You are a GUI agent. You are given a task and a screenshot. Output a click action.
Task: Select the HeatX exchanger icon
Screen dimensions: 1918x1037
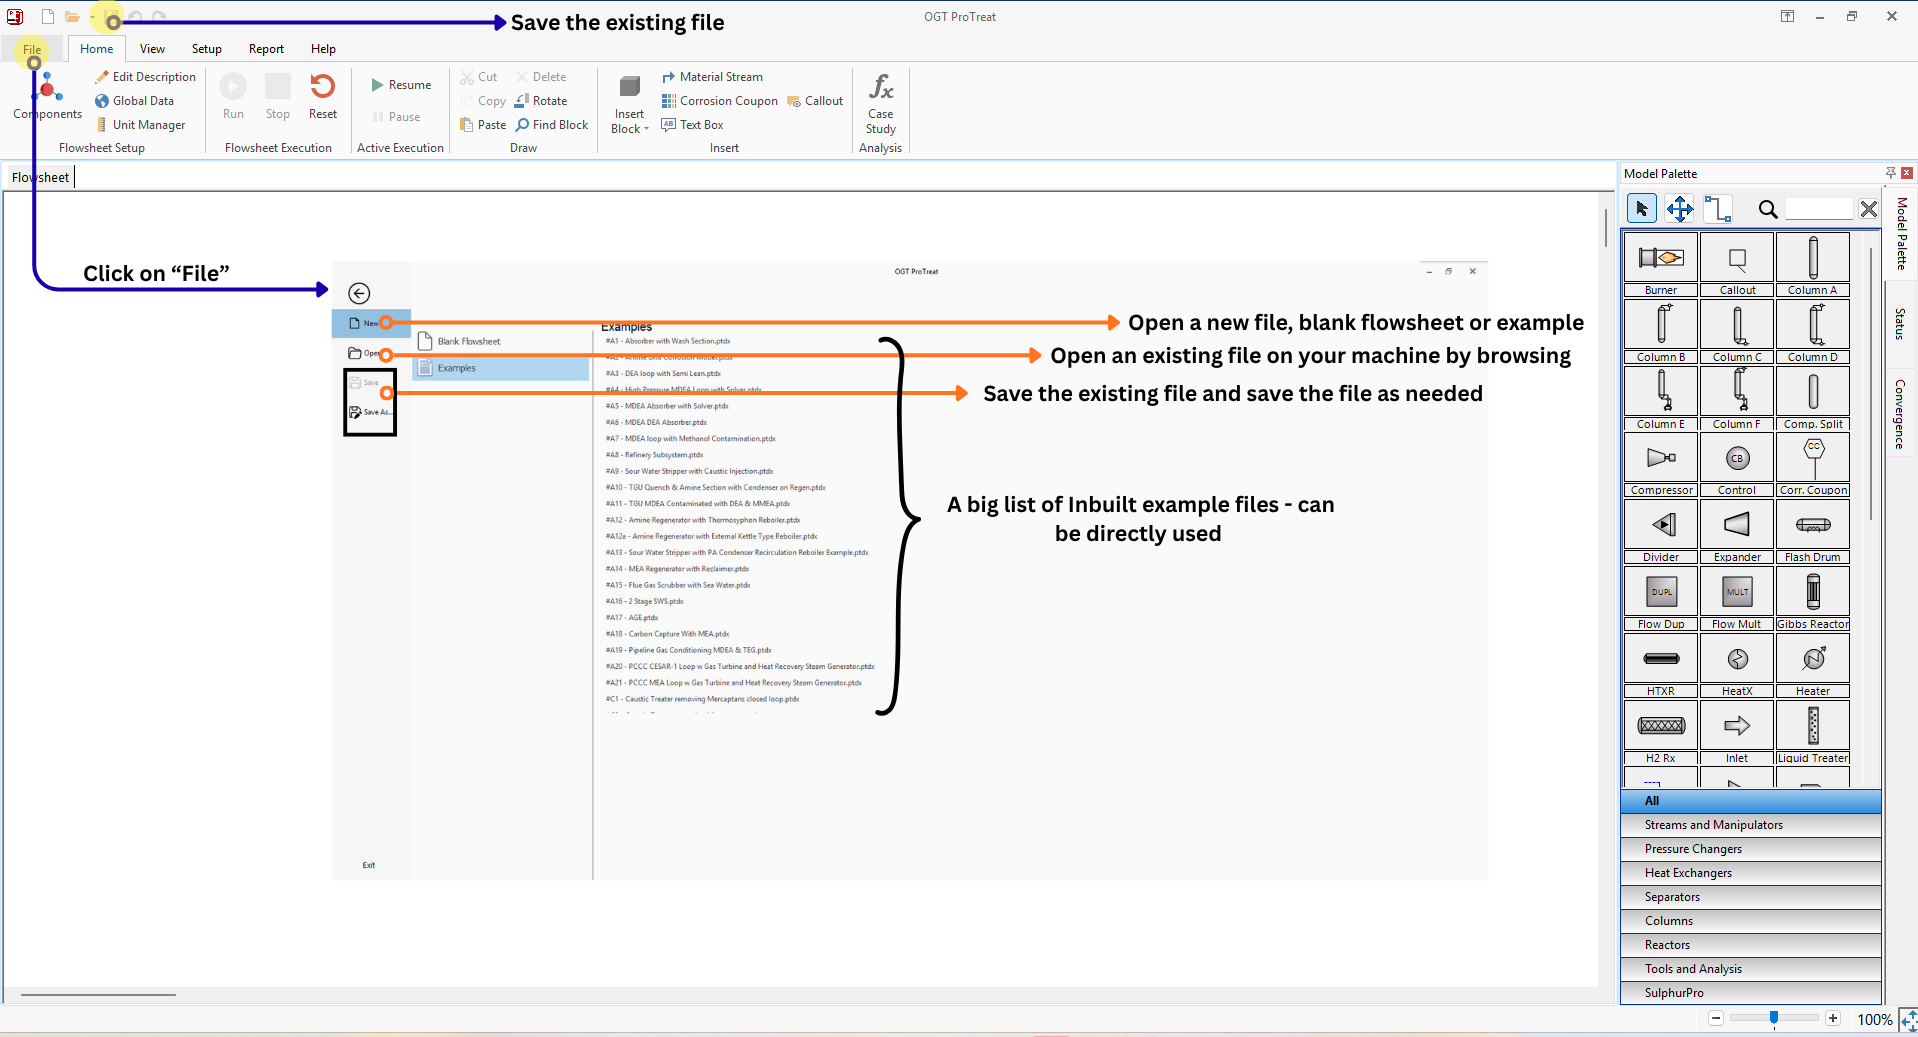click(1737, 659)
